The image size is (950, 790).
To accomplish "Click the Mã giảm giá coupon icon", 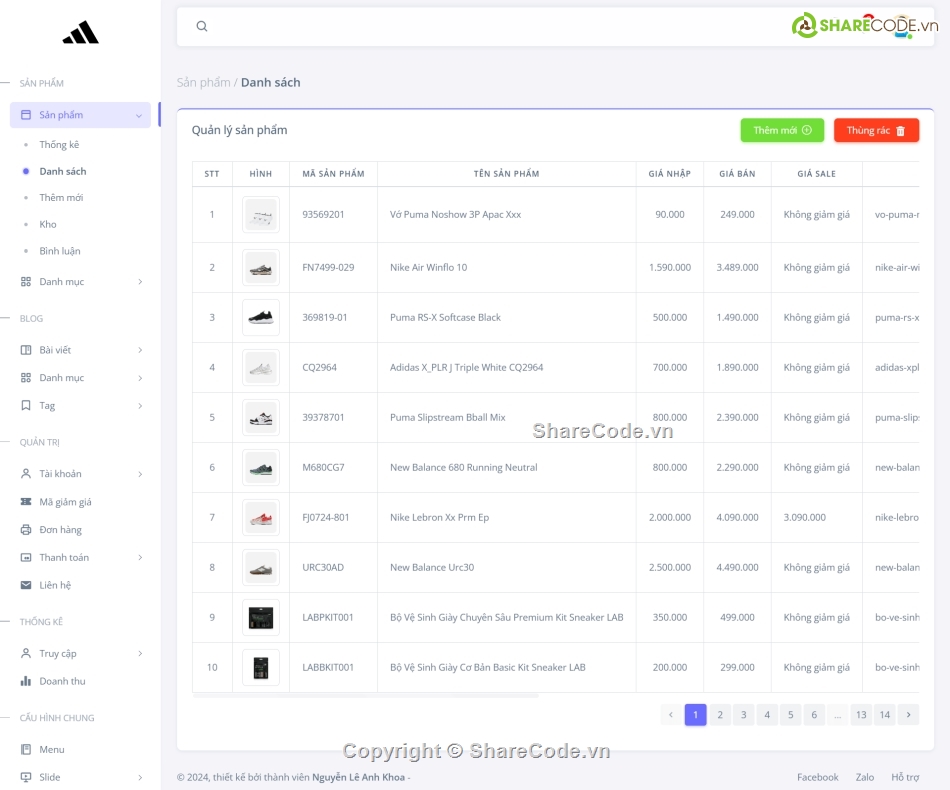I will [x=25, y=502].
